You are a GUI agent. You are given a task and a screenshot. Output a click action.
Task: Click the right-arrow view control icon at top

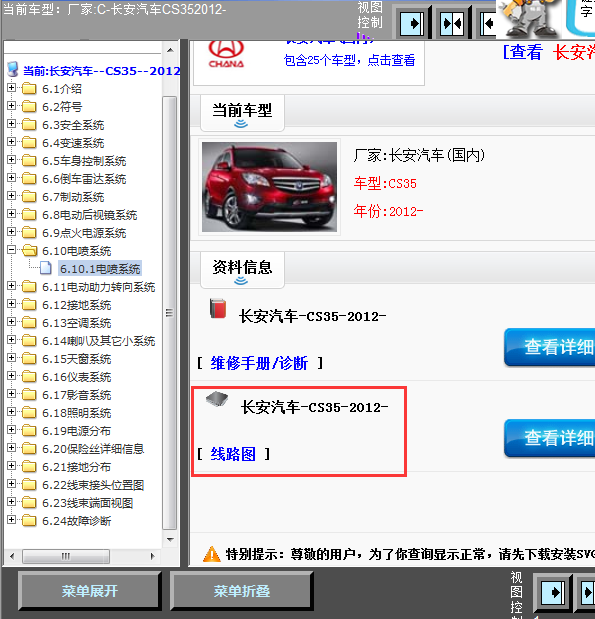(411, 24)
